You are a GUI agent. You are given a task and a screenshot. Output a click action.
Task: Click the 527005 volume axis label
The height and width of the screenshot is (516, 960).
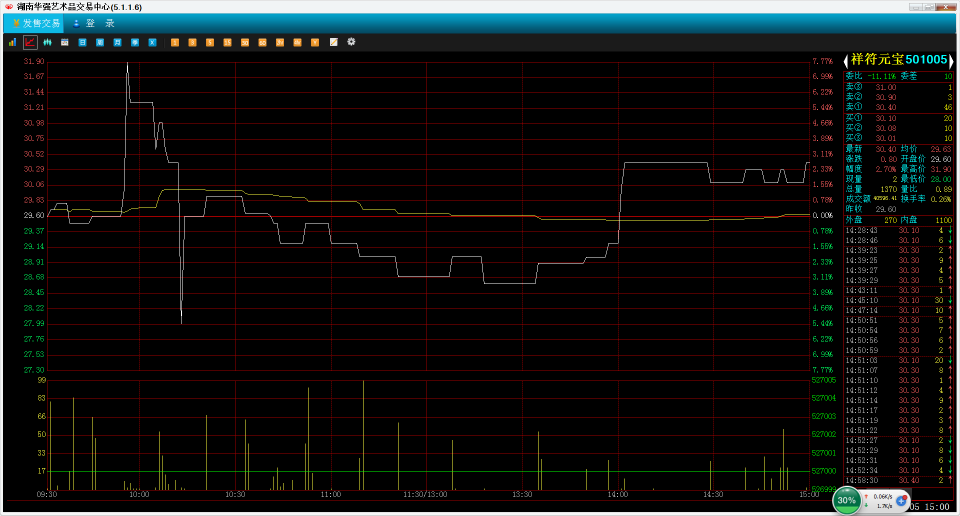pos(823,380)
